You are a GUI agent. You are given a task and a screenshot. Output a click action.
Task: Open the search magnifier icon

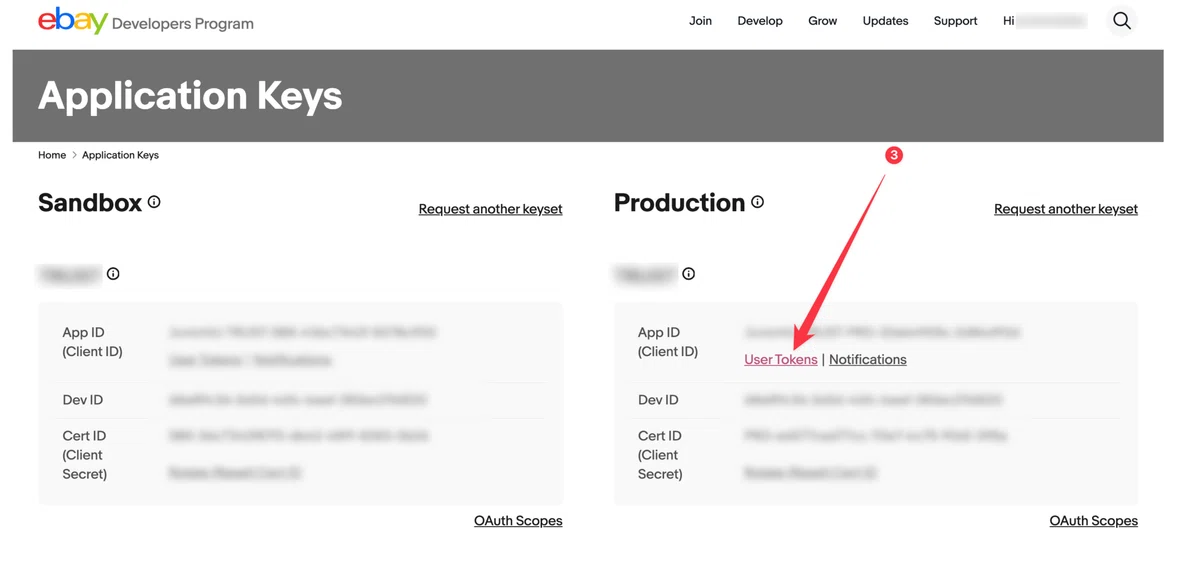pyautogui.click(x=1122, y=21)
